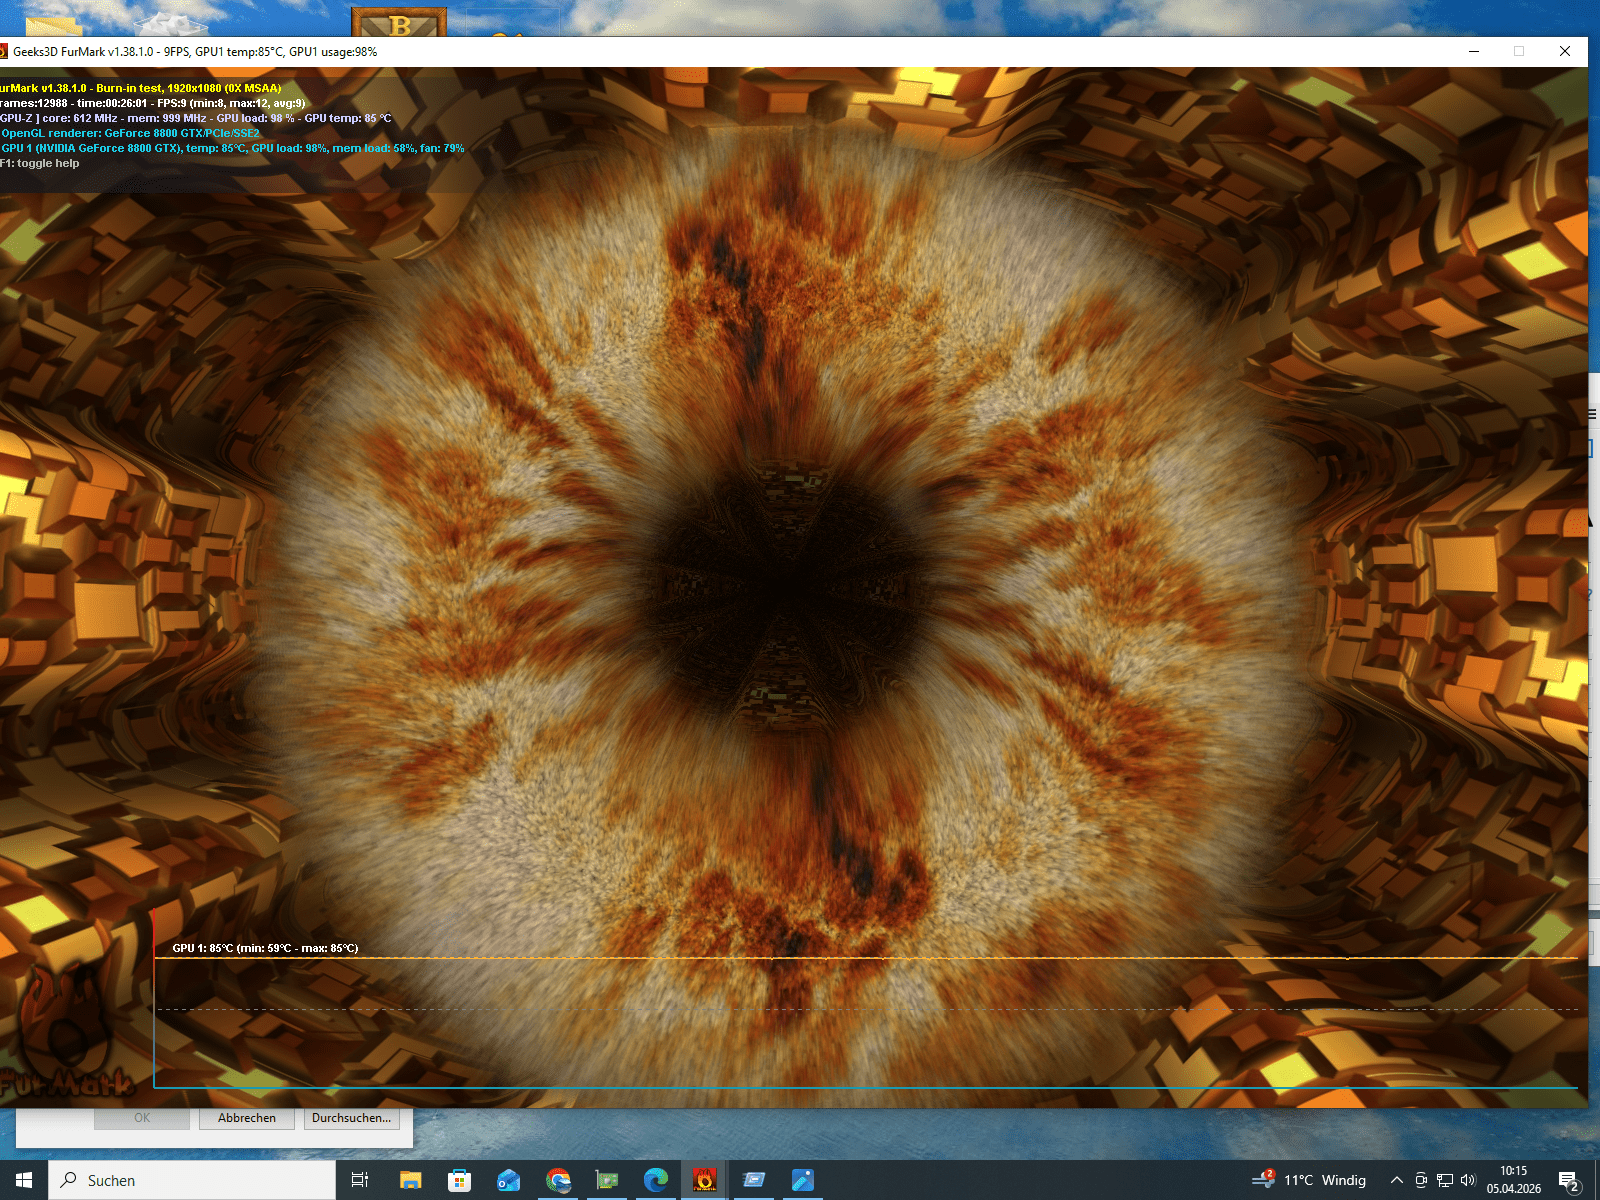The height and width of the screenshot is (1200, 1600).
Task: Open the green graphics card app on taskbar
Action: [x=607, y=1180]
